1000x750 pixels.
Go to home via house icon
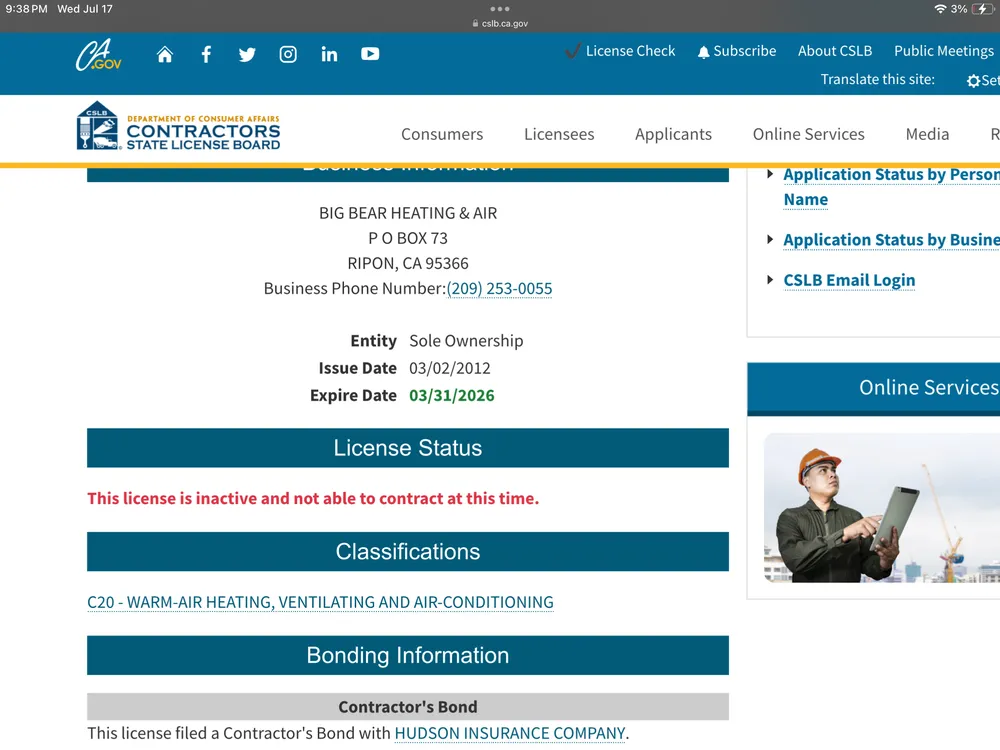pyautogui.click(x=165, y=55)
